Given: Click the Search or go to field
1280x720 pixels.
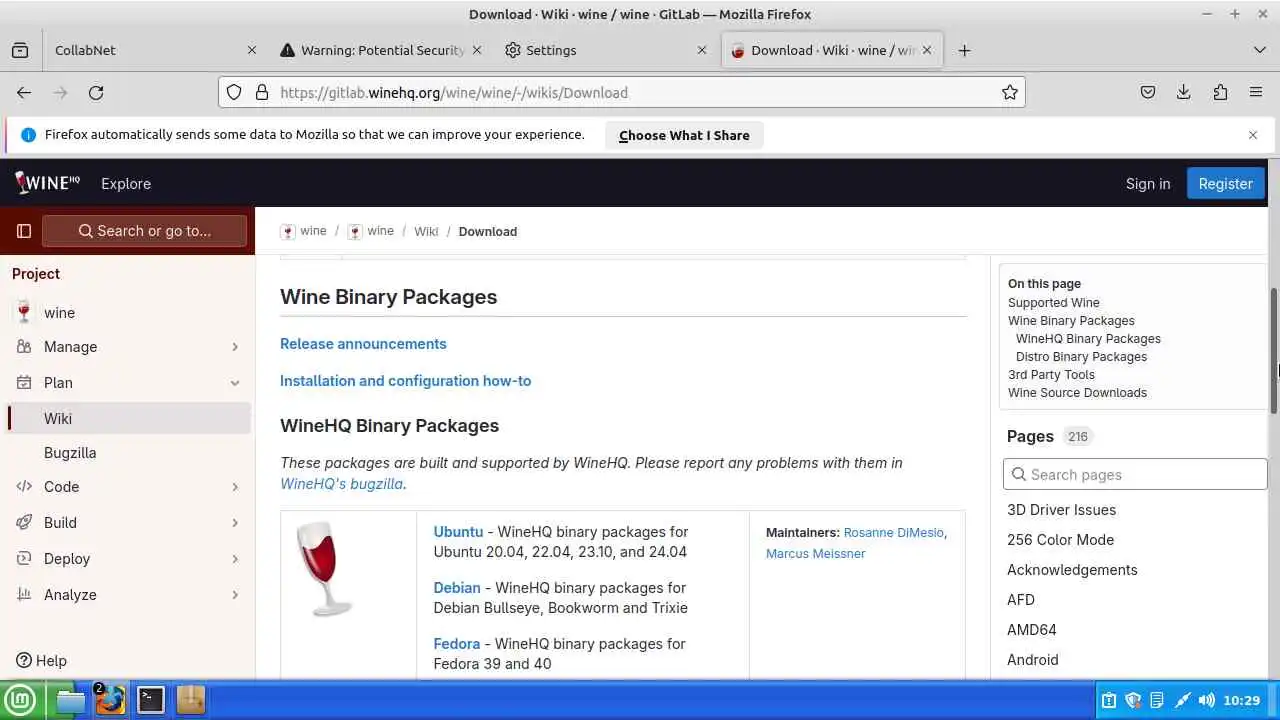Looking at the screenshot, I should (144, 231).
